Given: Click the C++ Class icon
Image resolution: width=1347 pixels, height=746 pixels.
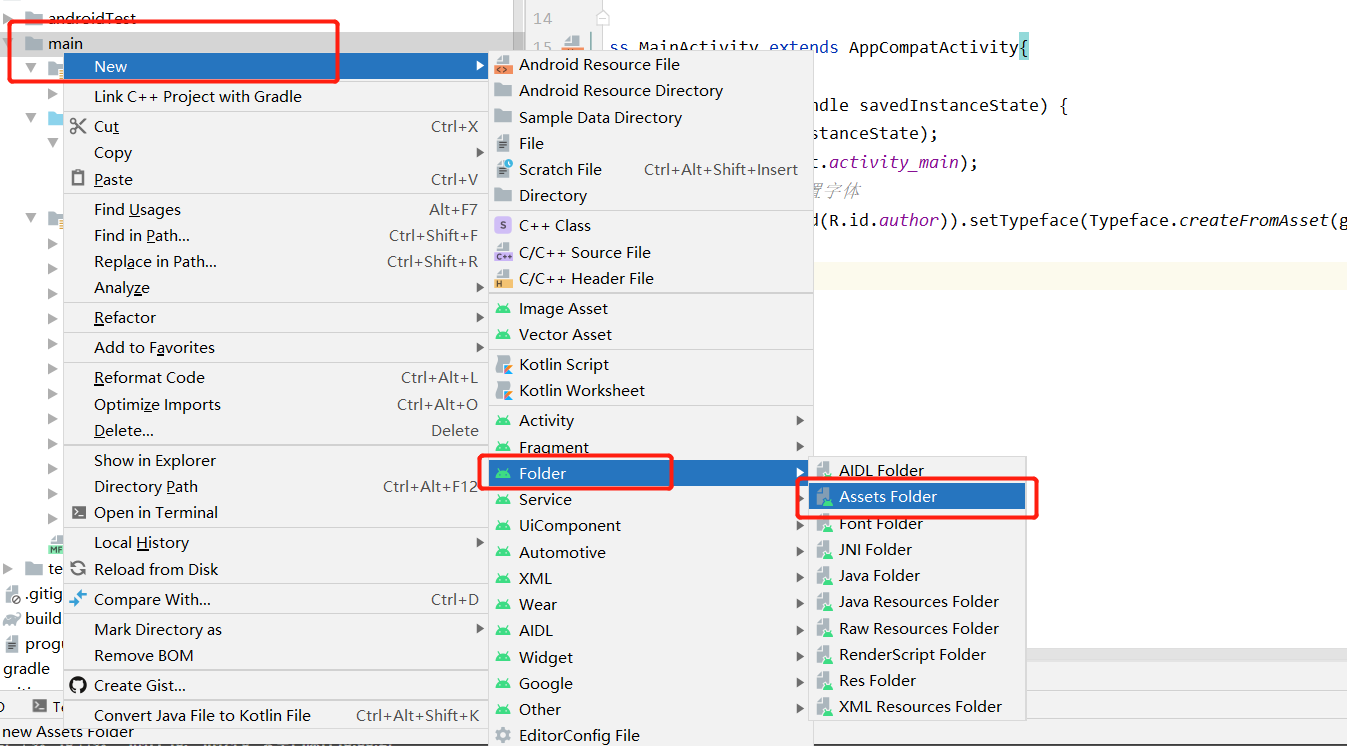Looking at the screenshot, I should 504,225.
